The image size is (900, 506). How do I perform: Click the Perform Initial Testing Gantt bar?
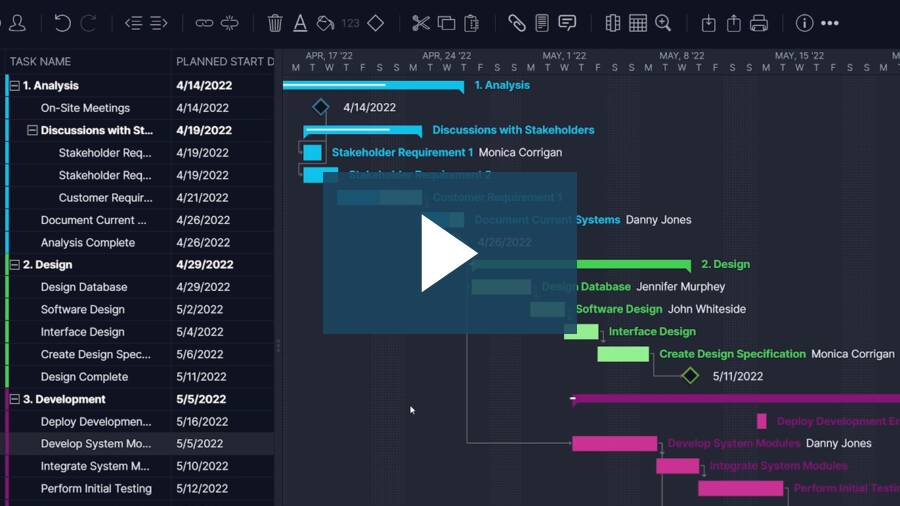[x=740, y=488]
